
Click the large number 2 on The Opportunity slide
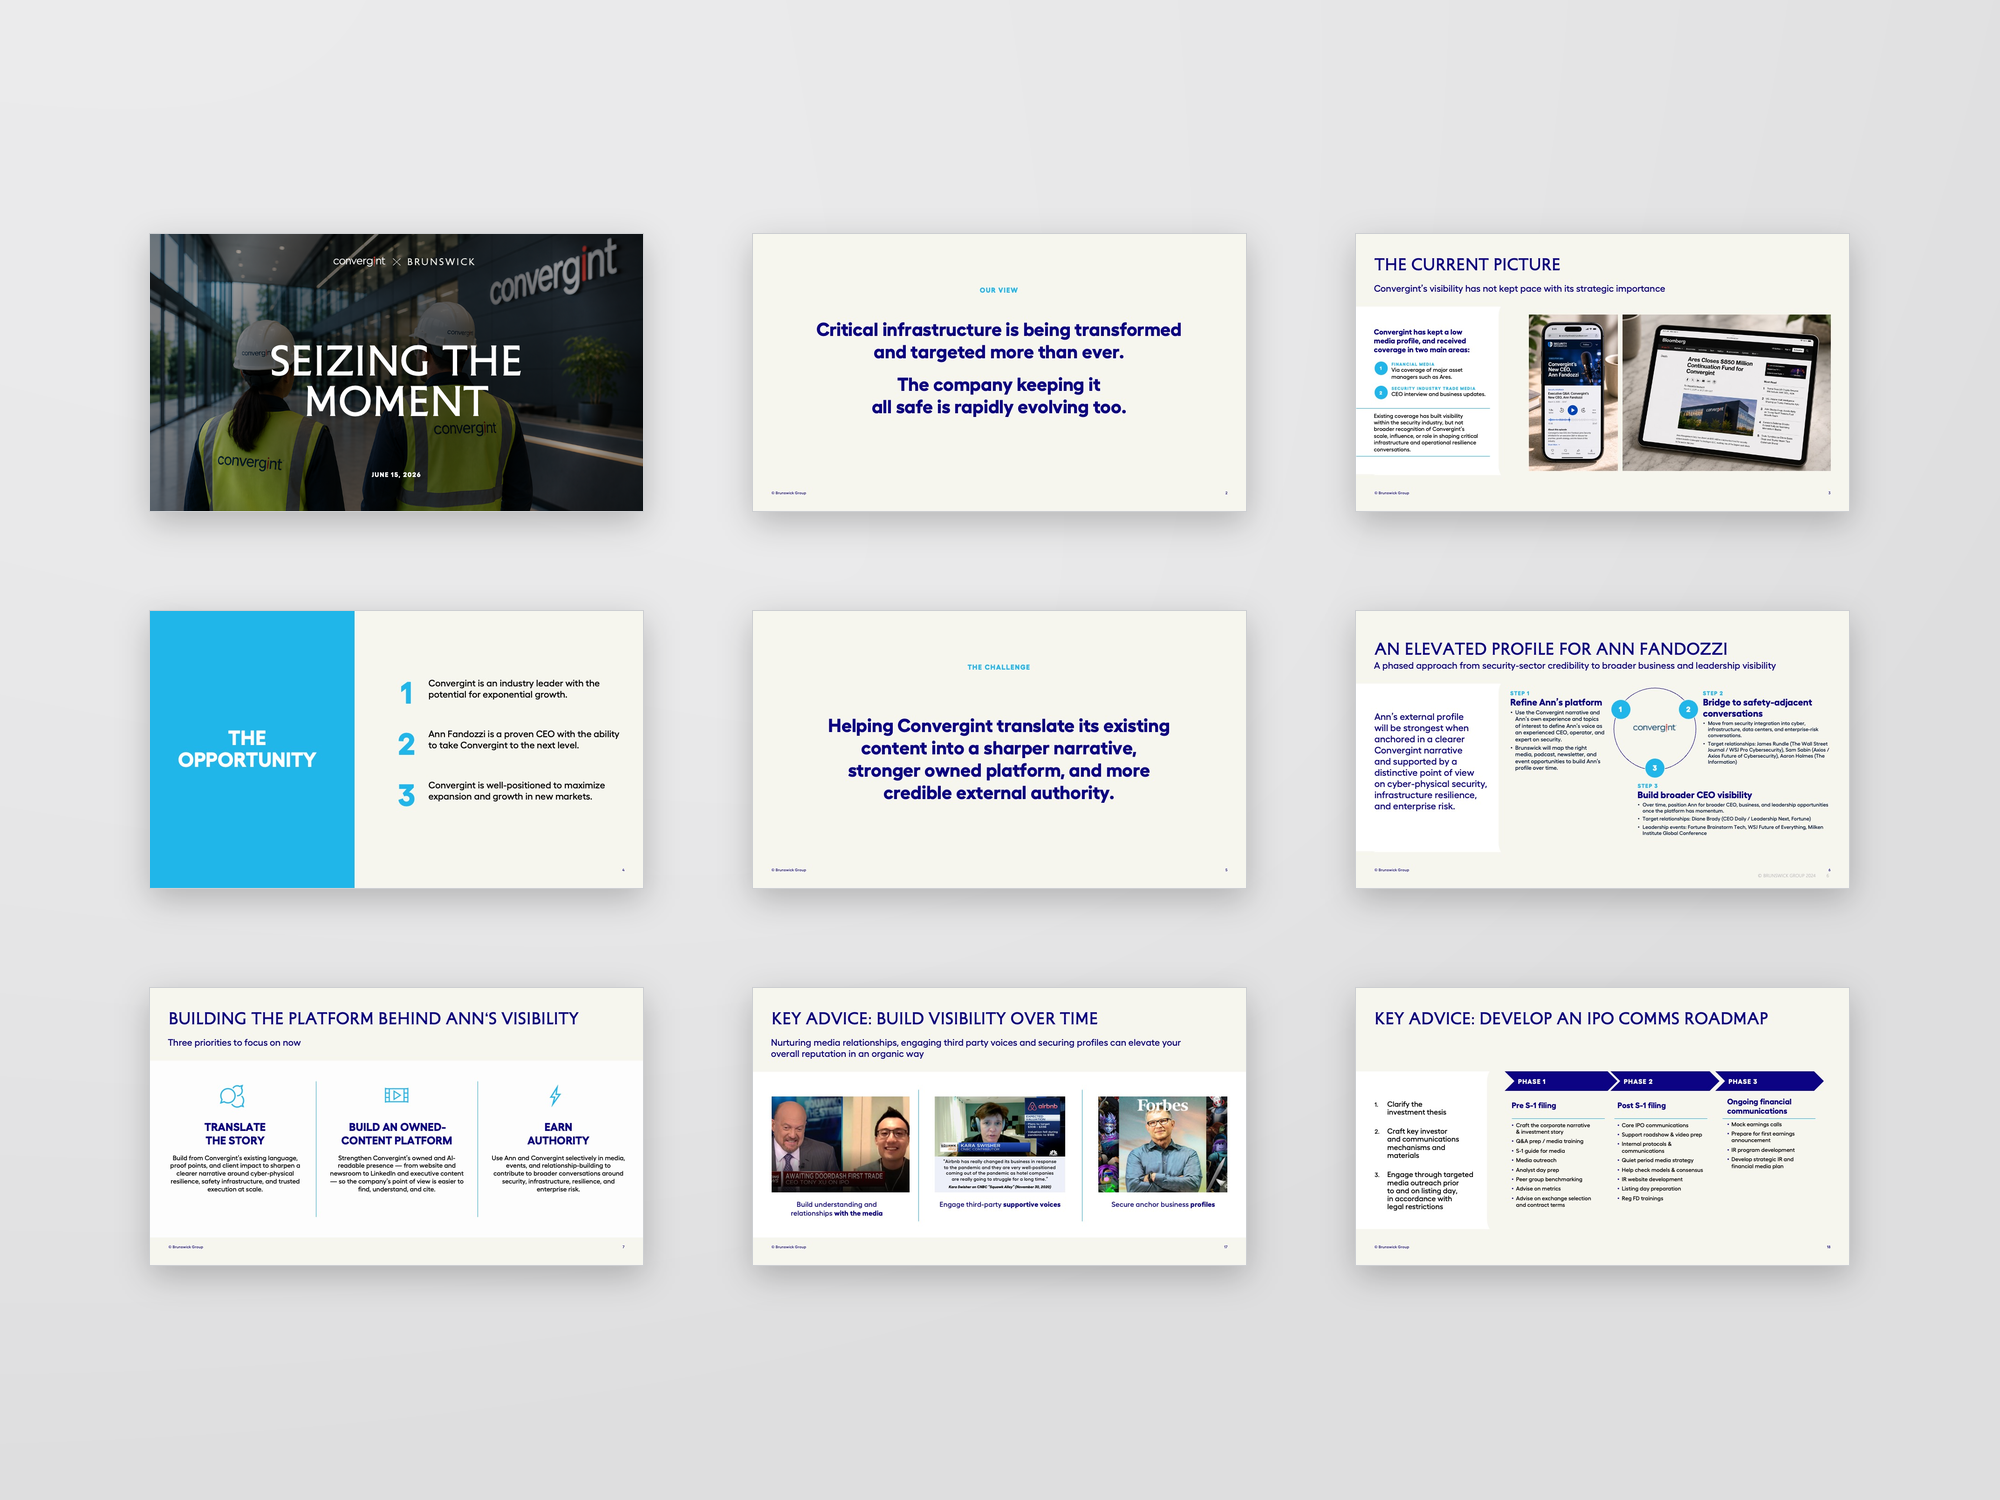[406, 744]
